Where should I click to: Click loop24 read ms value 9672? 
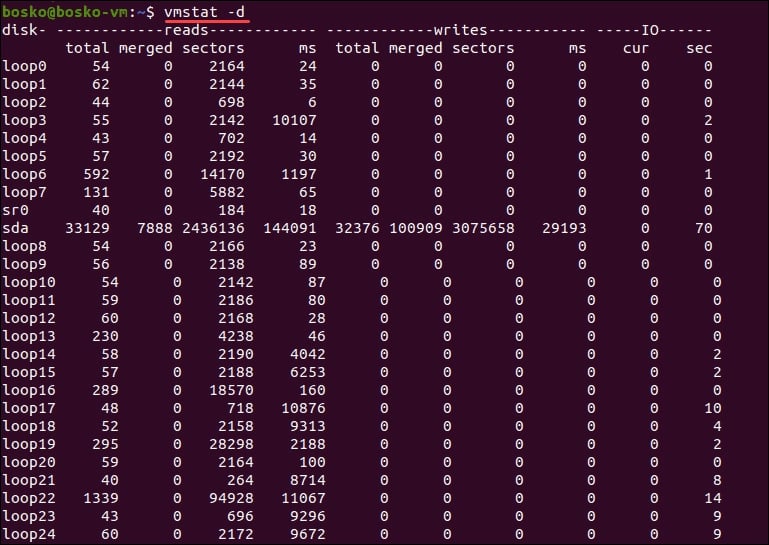[308, 534]
